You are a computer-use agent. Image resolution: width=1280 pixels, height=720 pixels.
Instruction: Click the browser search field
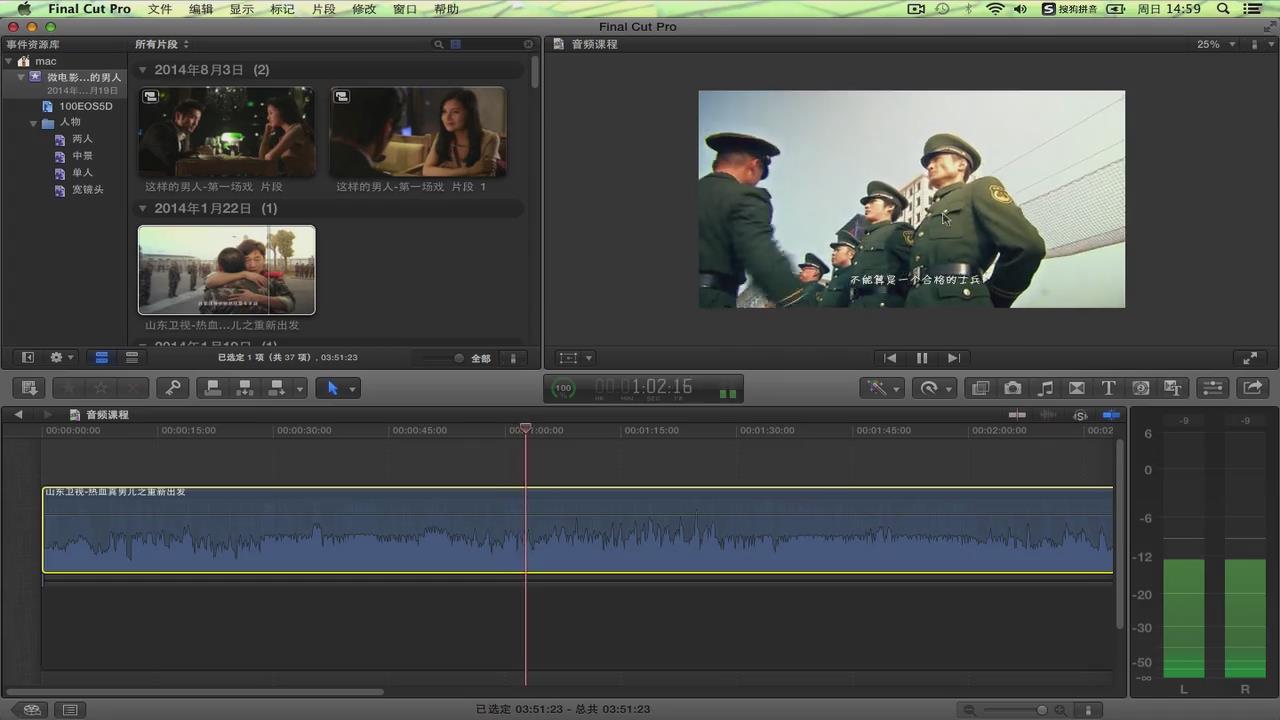pyautogui.click(x=484, y=44)
